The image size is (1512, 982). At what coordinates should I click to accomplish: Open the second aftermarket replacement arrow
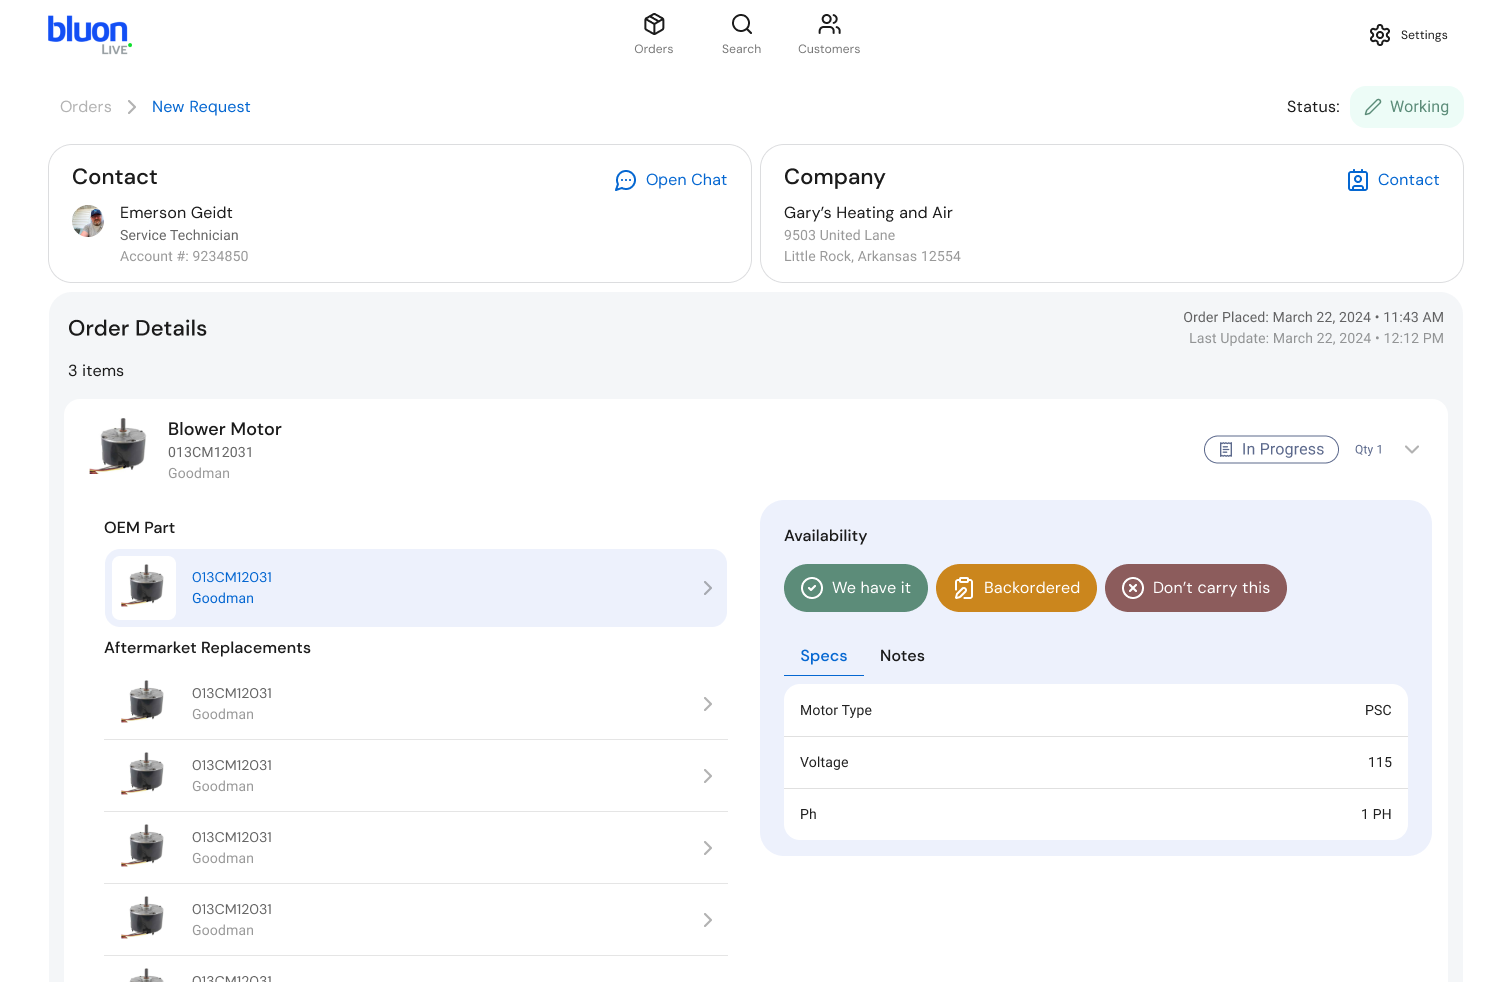pyautogui.click(x=708, y=776)
